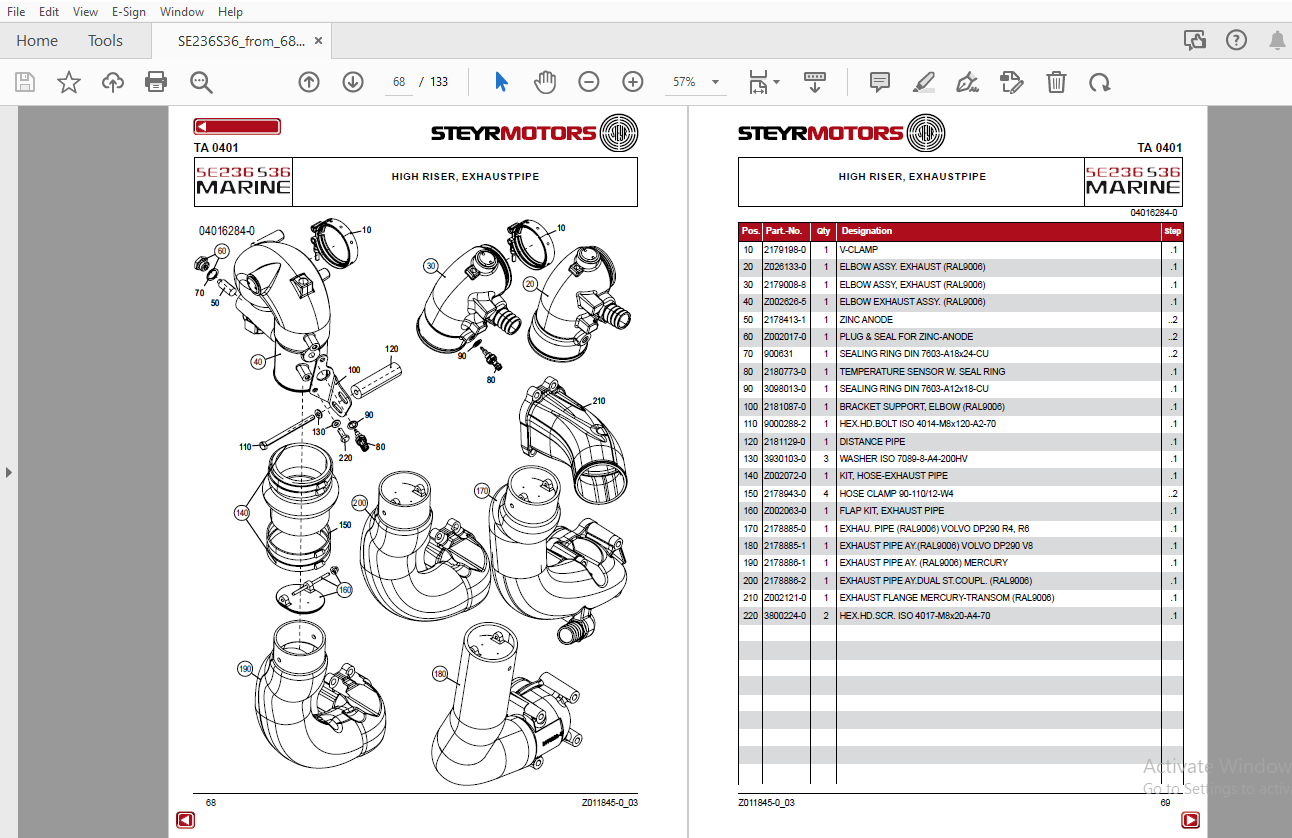Go to the previous page arrow
Image resolution: width=1292 pixels, height=838 pixels.
pos(309,82)
